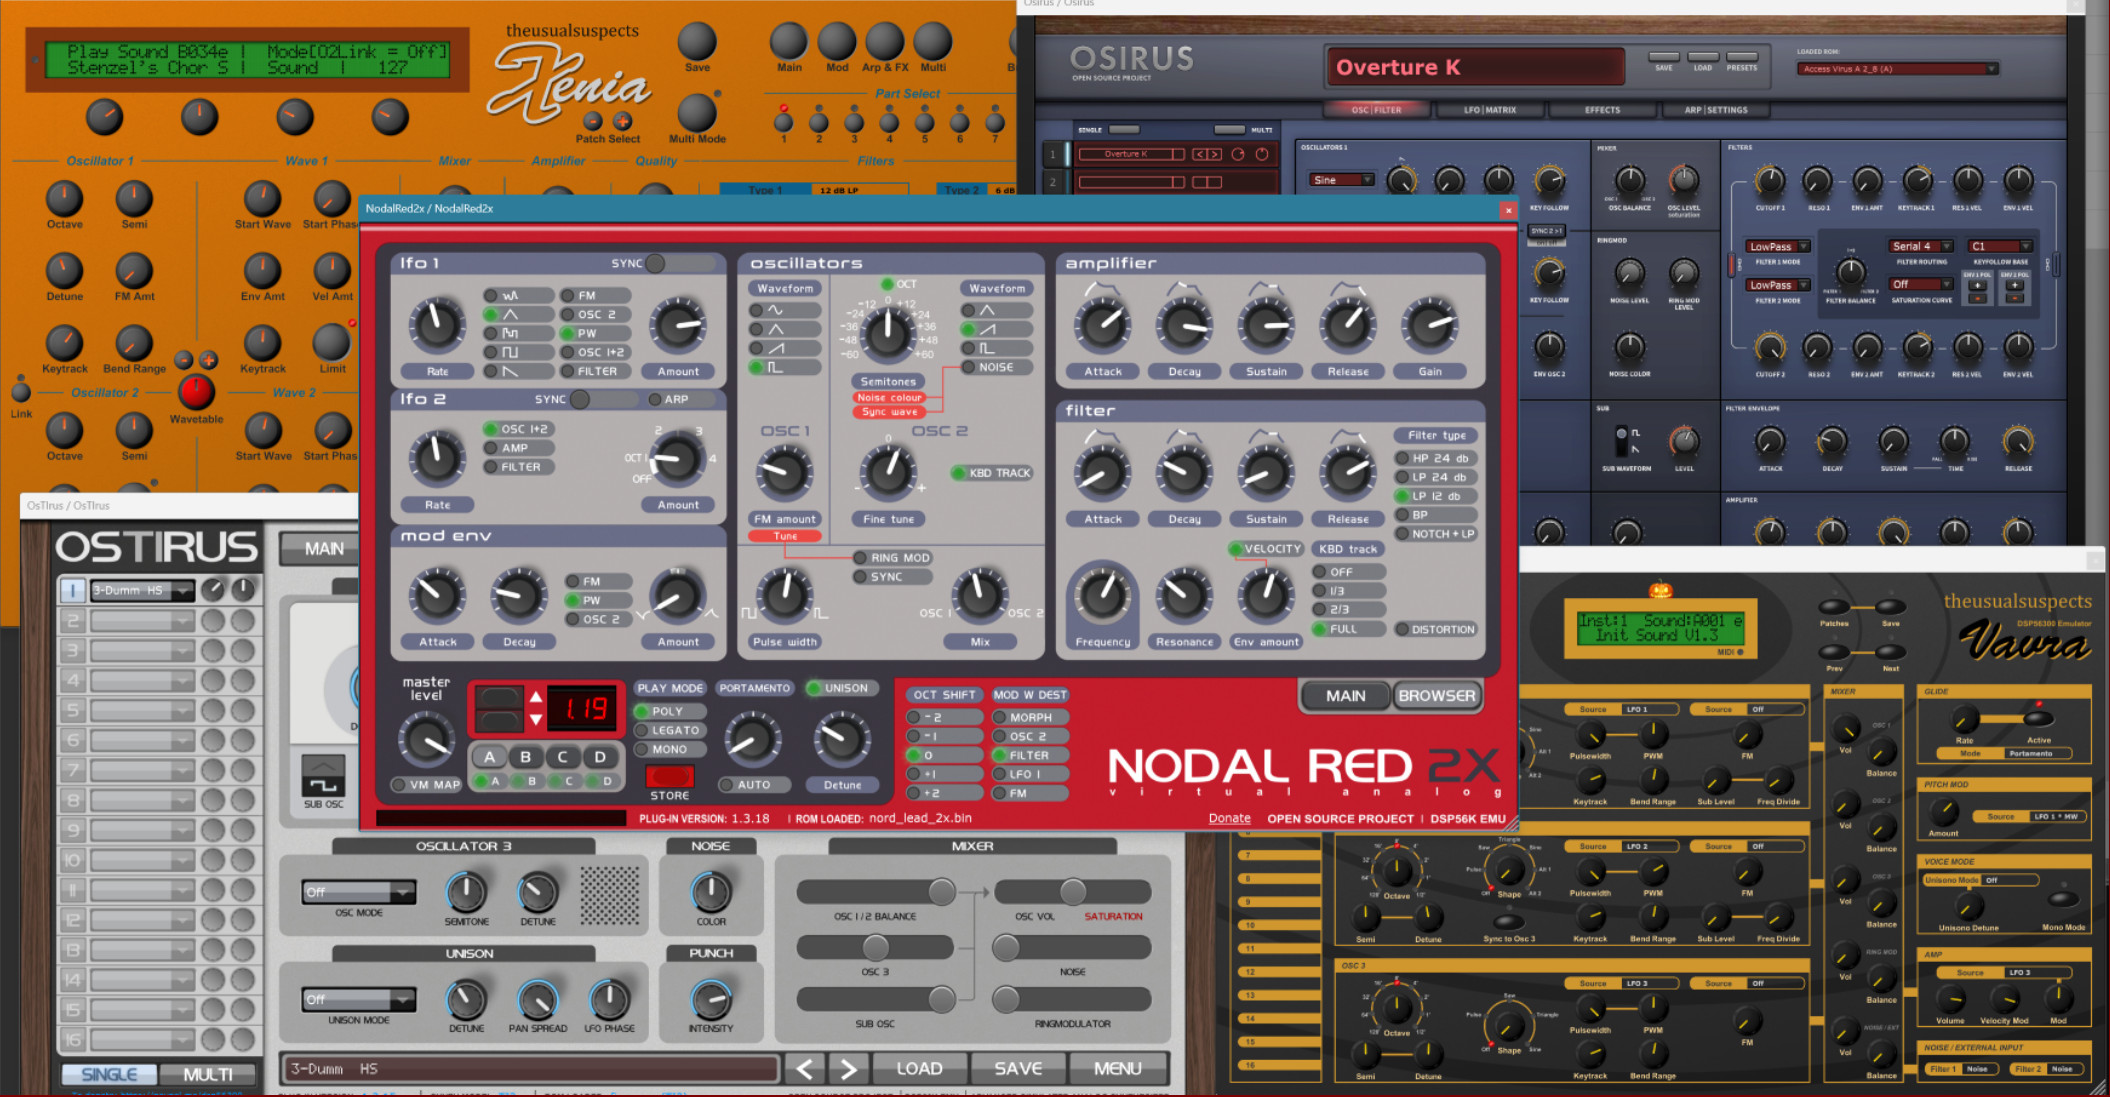This screenshot has width=2110, height=1097.
Task: Select LEGATO play mode in NodalRed2x
Action: tap(670, 730)
